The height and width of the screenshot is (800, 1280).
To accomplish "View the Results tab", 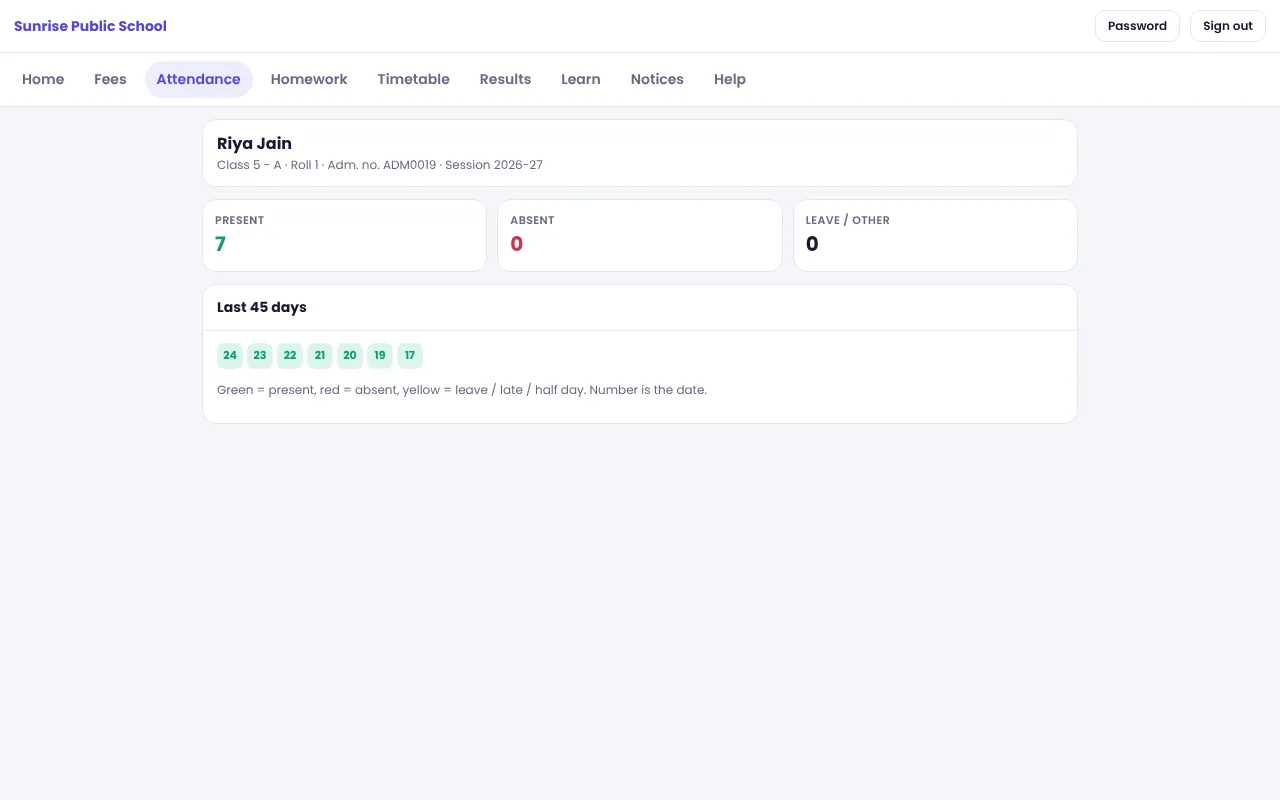I will tap(505, 79).
